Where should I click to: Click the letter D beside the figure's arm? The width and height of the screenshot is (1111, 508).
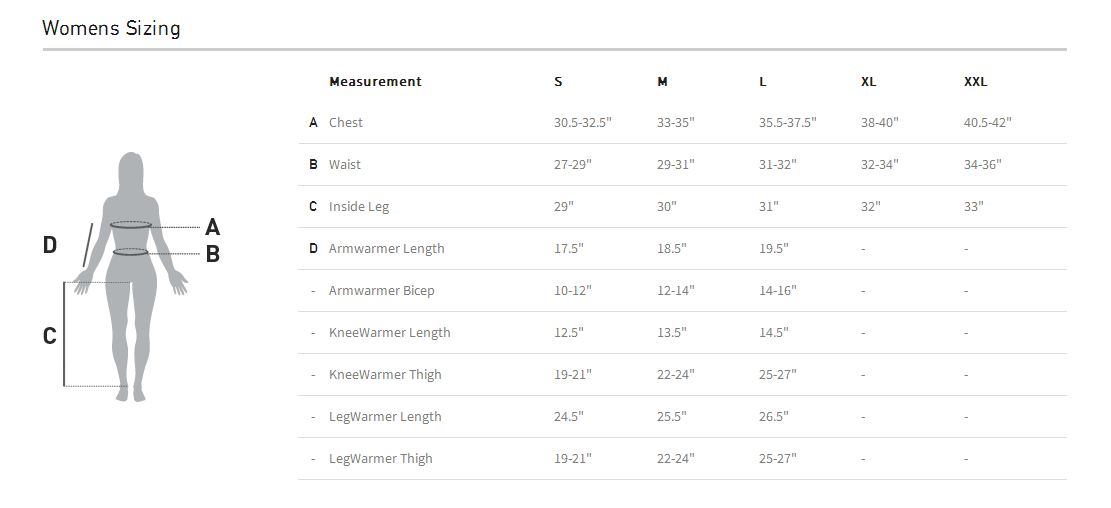pyautogui.click(x=50, y=244)
